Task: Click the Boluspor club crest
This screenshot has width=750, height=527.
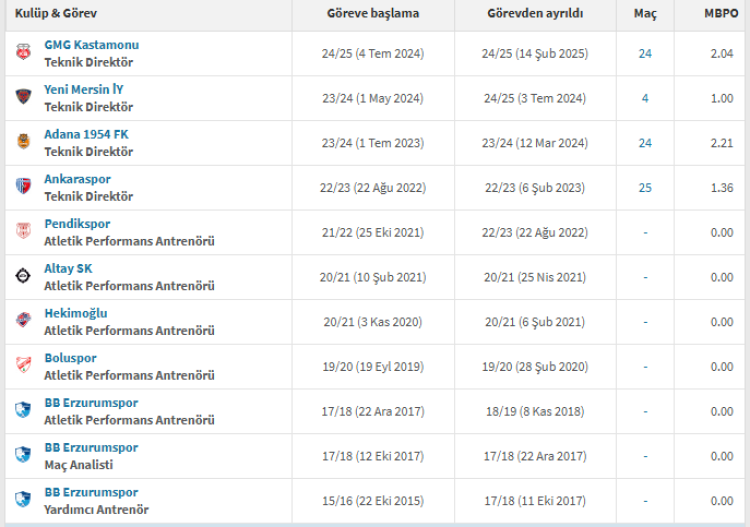Action: (x=23, y=366)
